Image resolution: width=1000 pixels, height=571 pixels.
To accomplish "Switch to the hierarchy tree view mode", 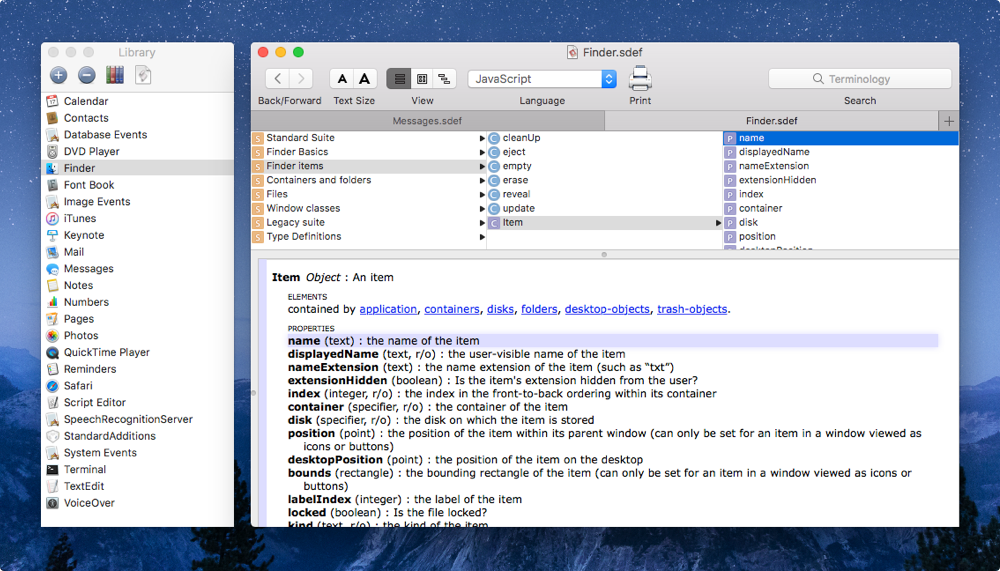I will coord(445,79).
